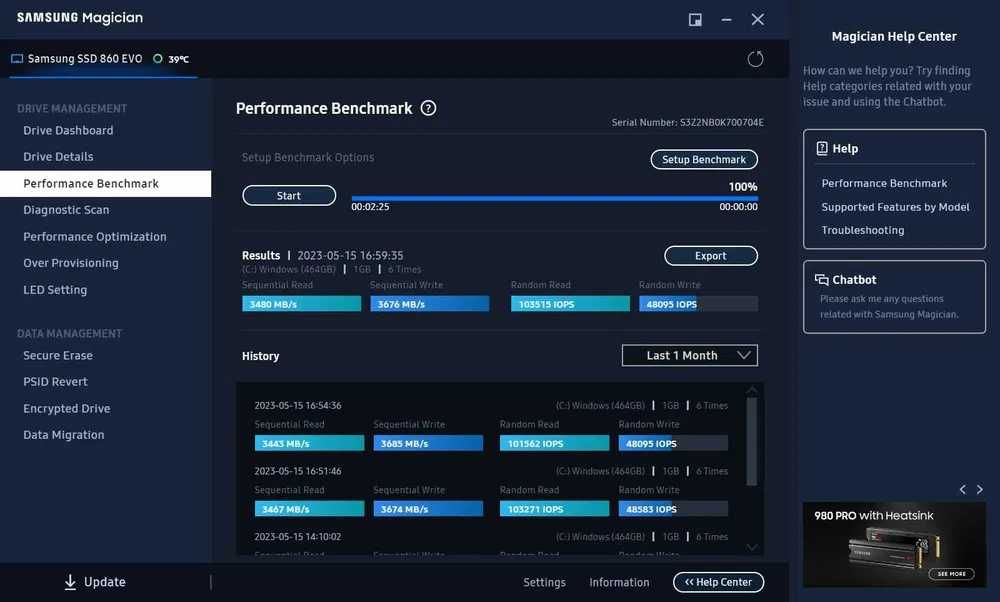Open Supported Features by Model help topic
Viewport: 1000px width, 602px height.
pos(895,207)
